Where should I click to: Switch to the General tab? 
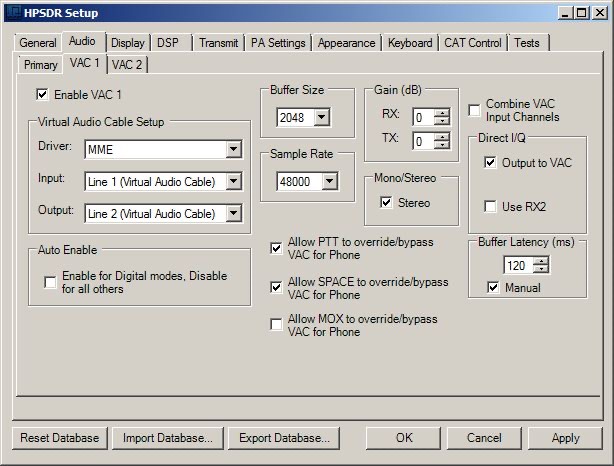38,43
